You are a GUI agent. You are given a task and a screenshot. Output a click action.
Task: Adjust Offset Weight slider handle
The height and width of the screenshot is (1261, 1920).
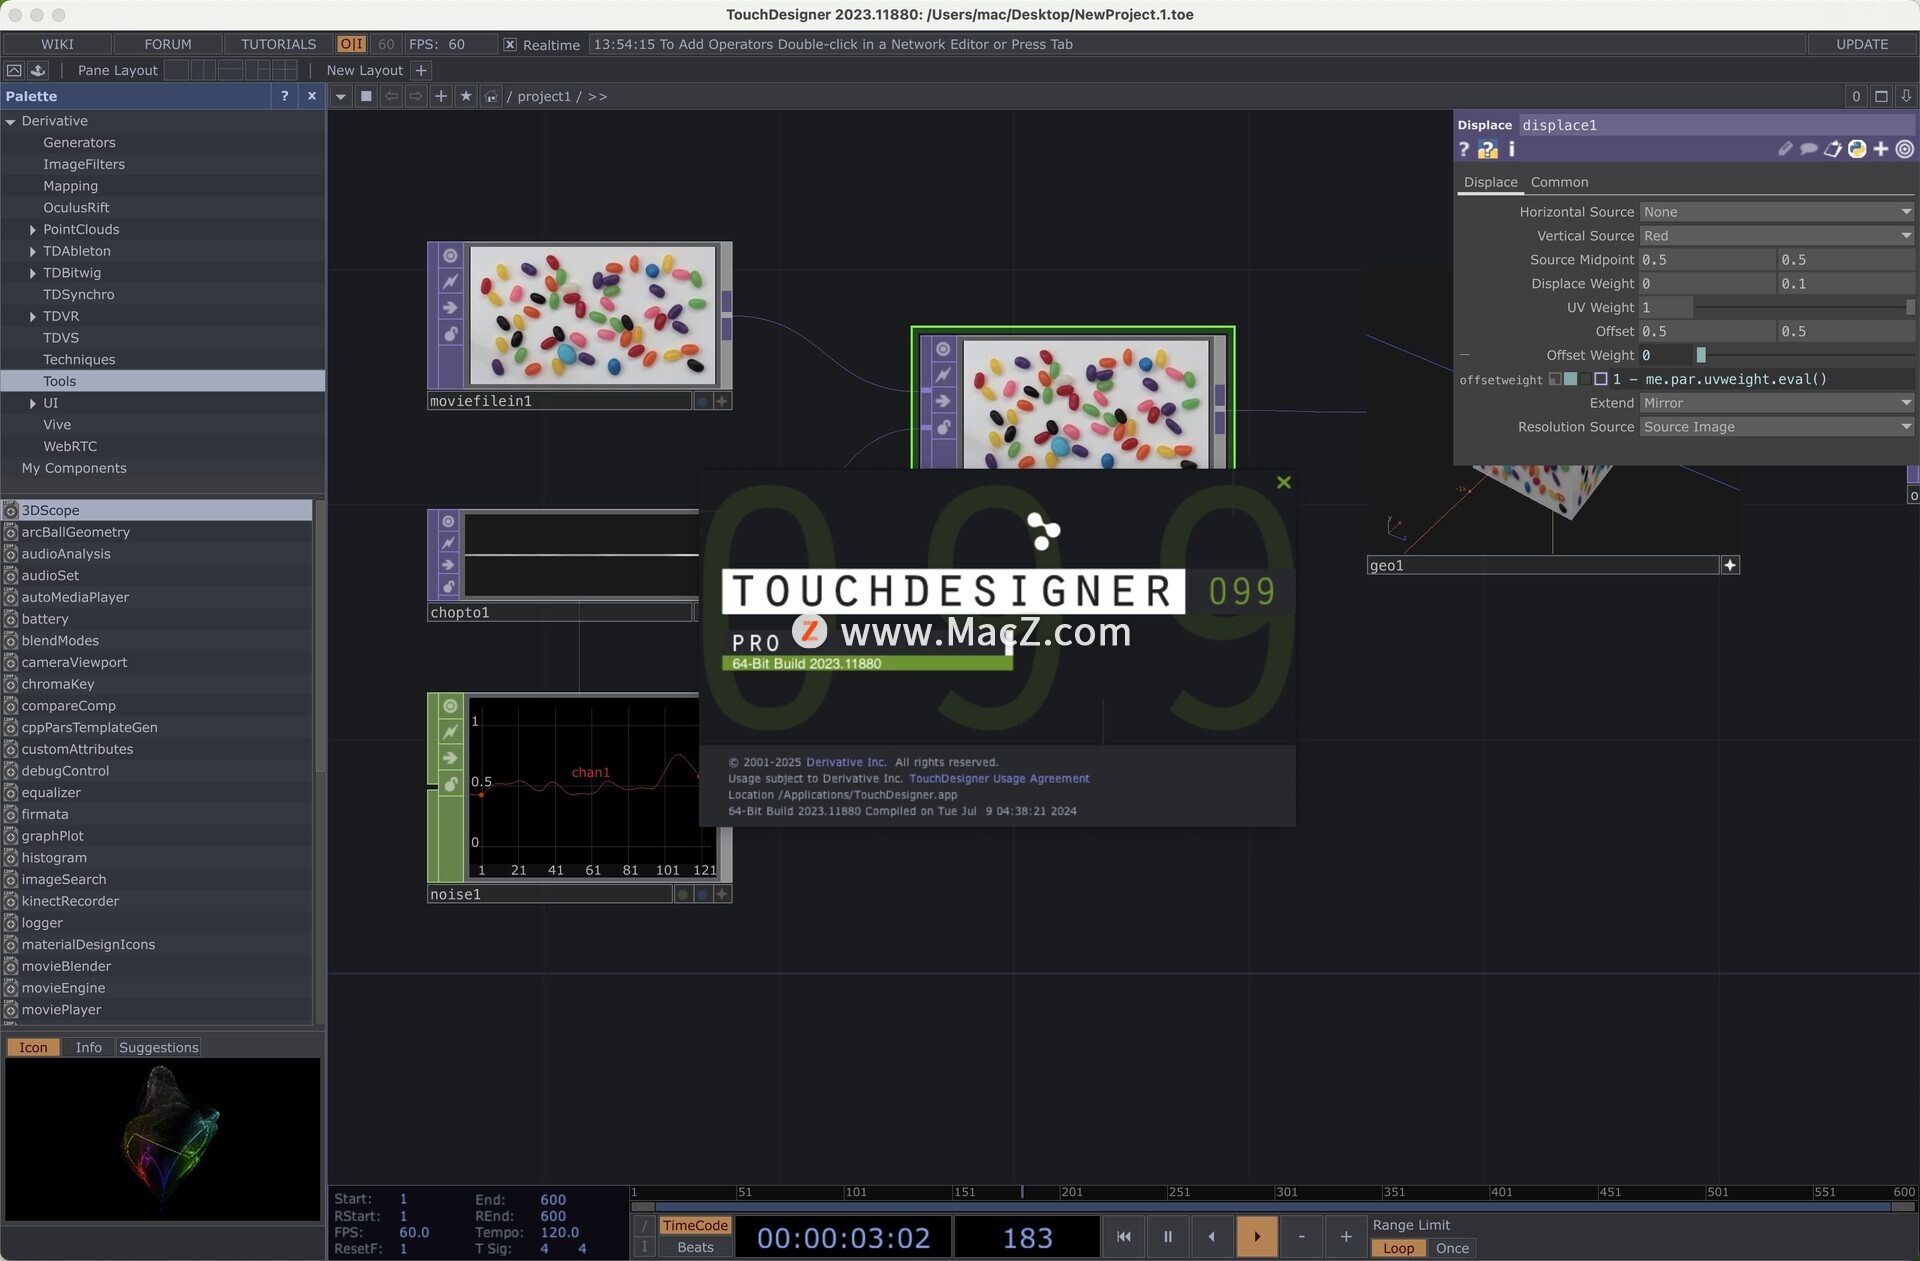pos(1701,355)
